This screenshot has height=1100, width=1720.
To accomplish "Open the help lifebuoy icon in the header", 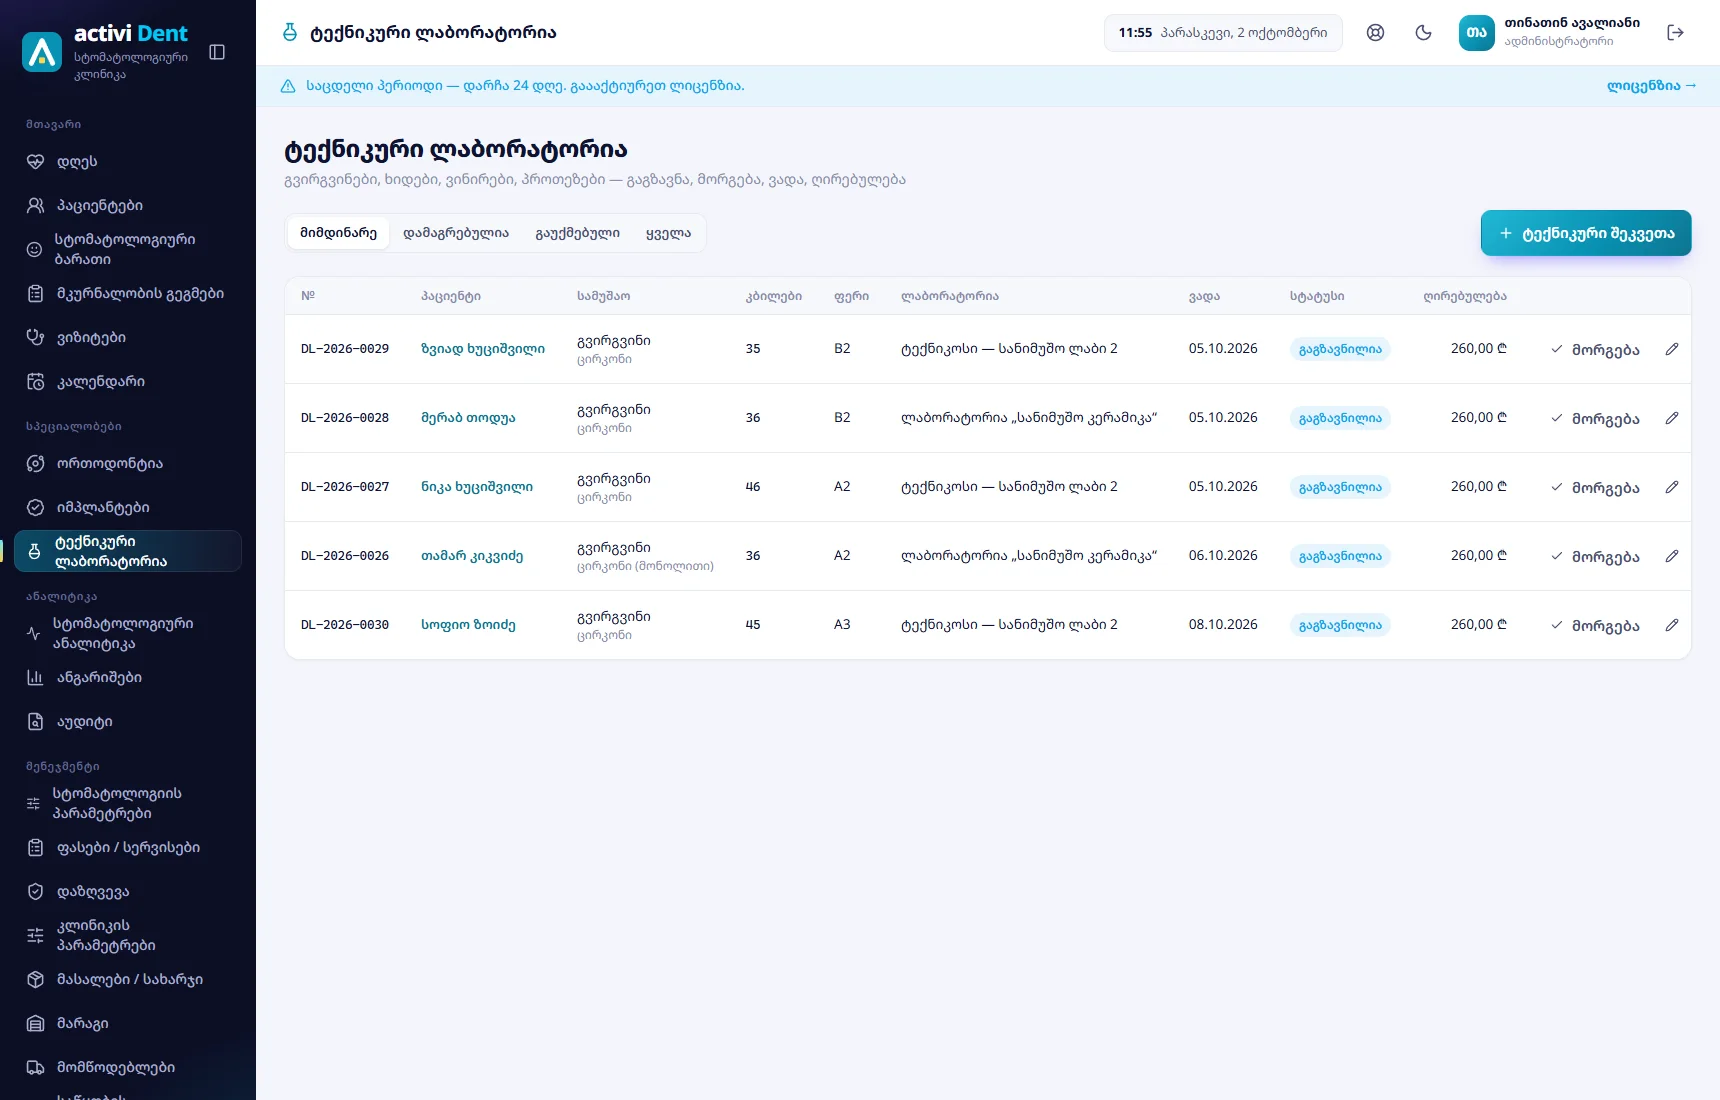I will [1375, 33].
